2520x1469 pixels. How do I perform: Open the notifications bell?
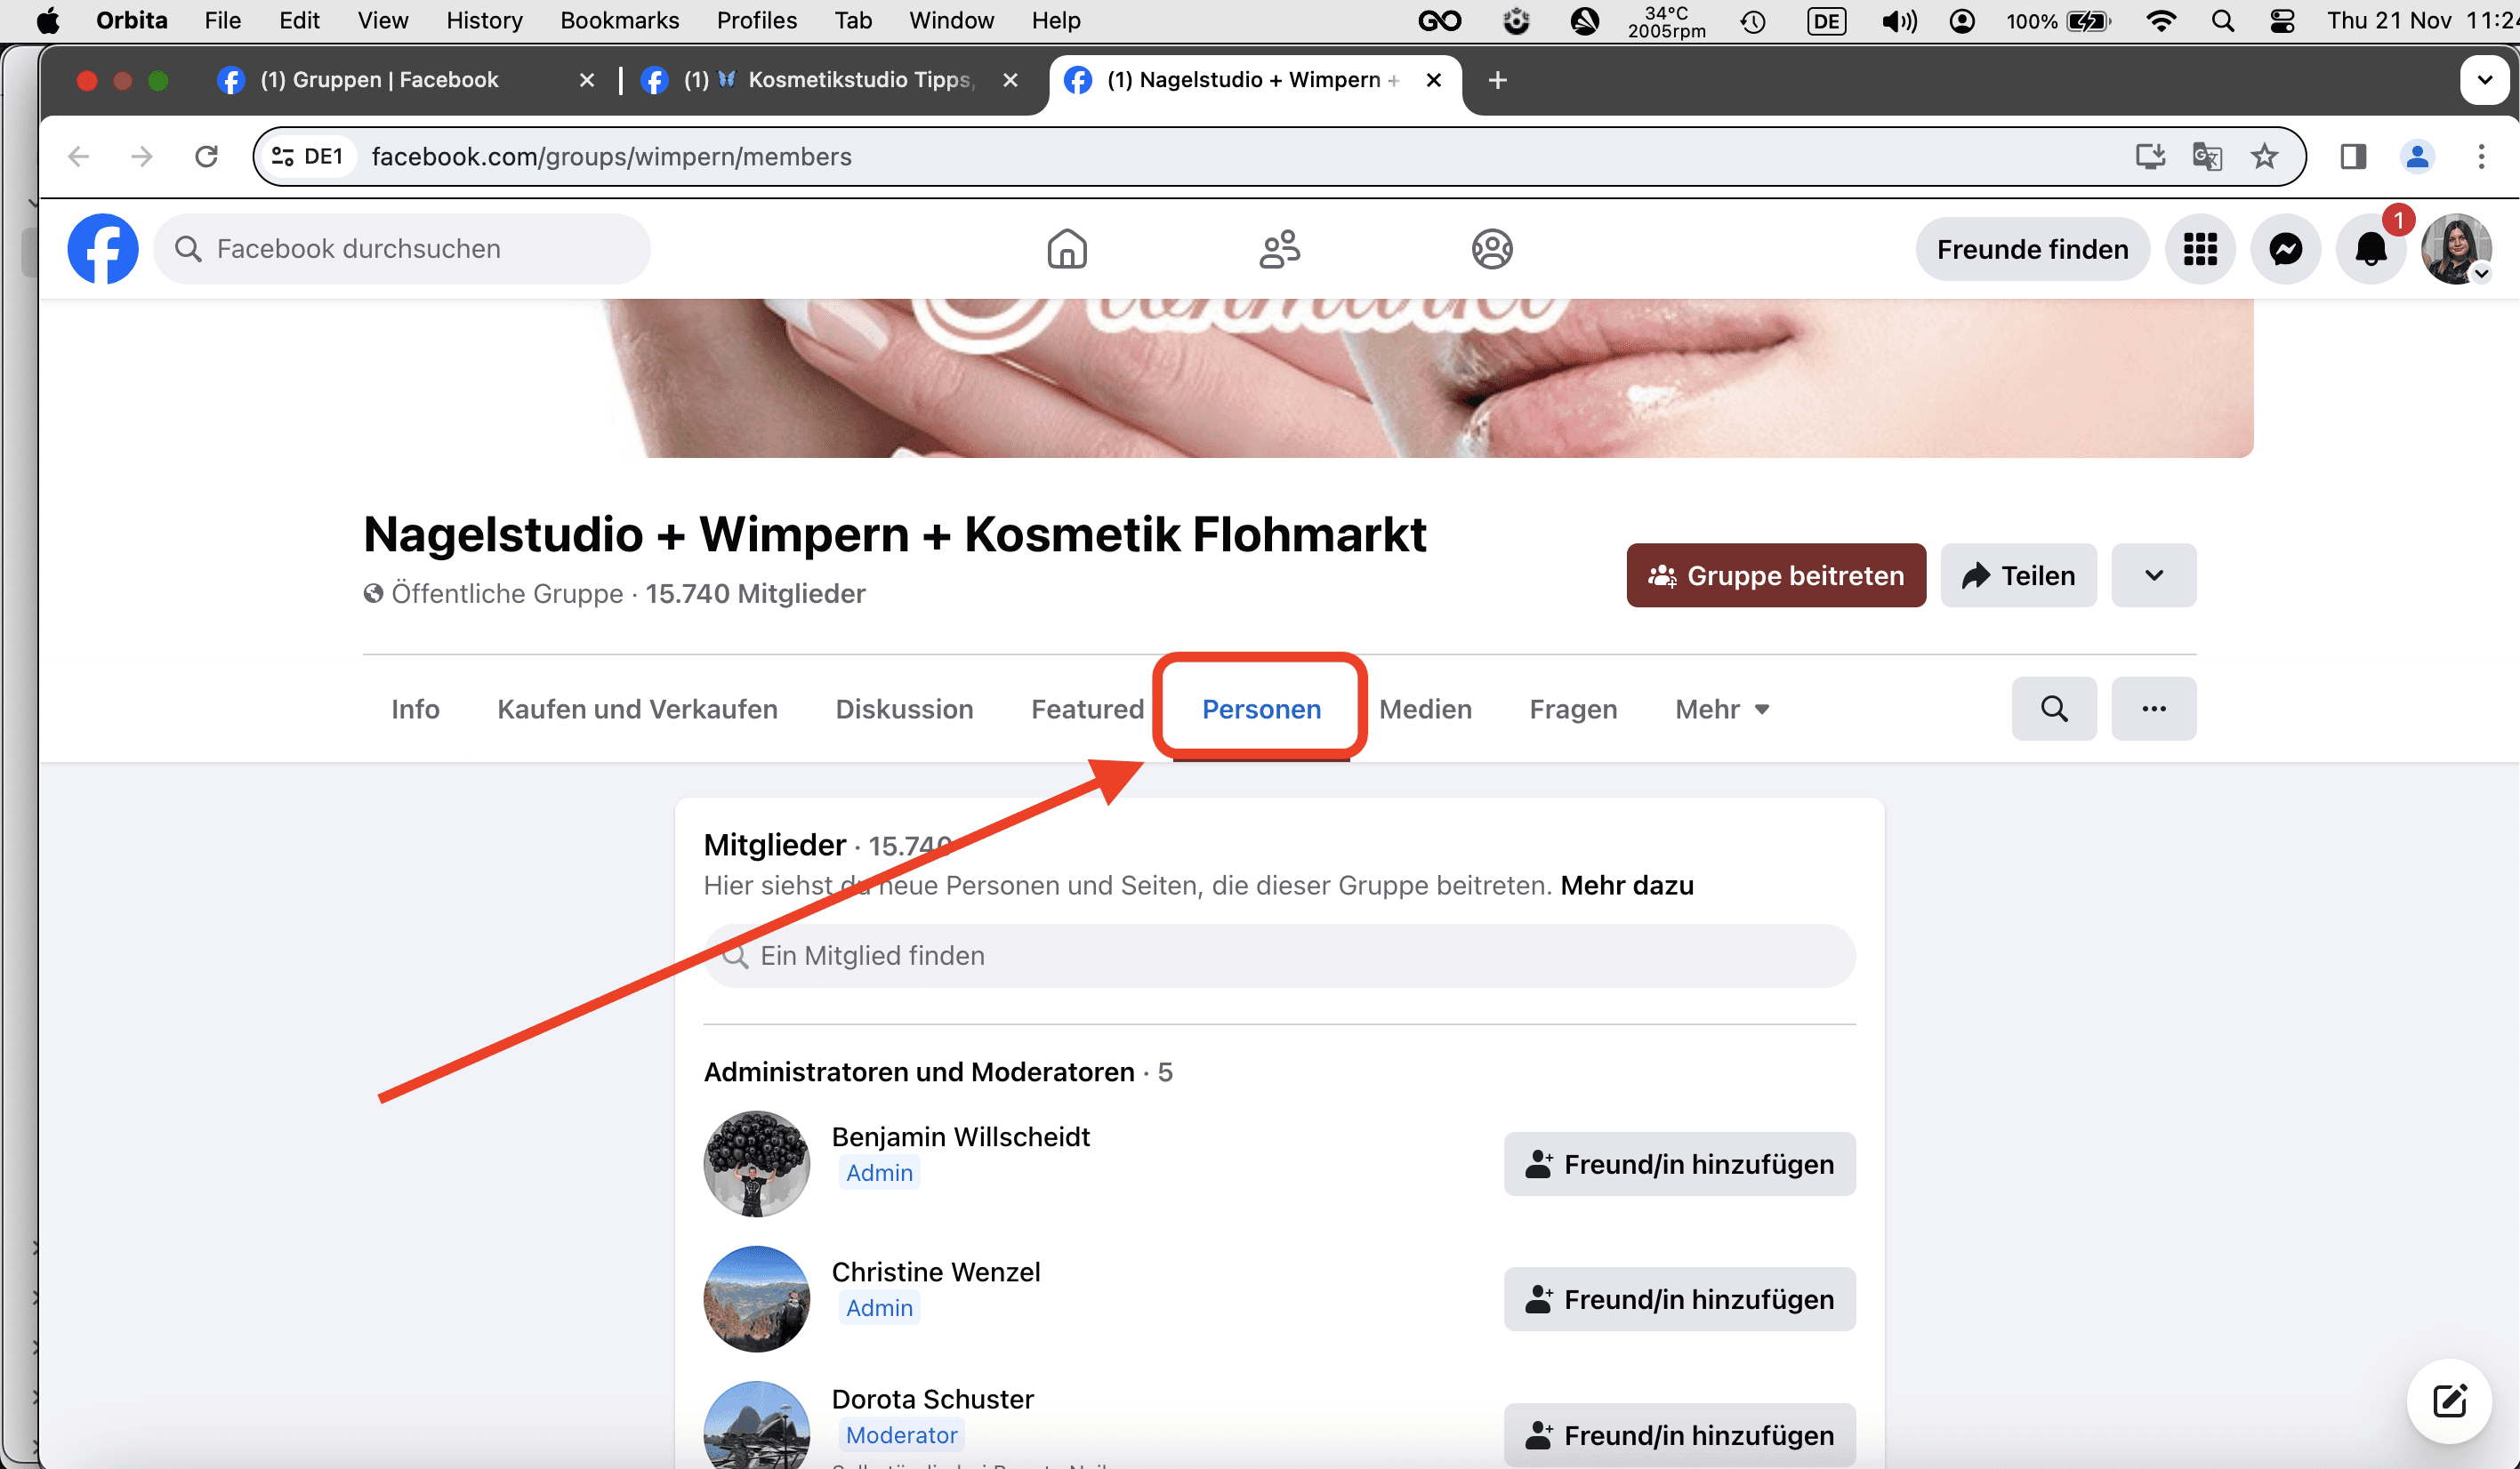[x=2370, y=249]
